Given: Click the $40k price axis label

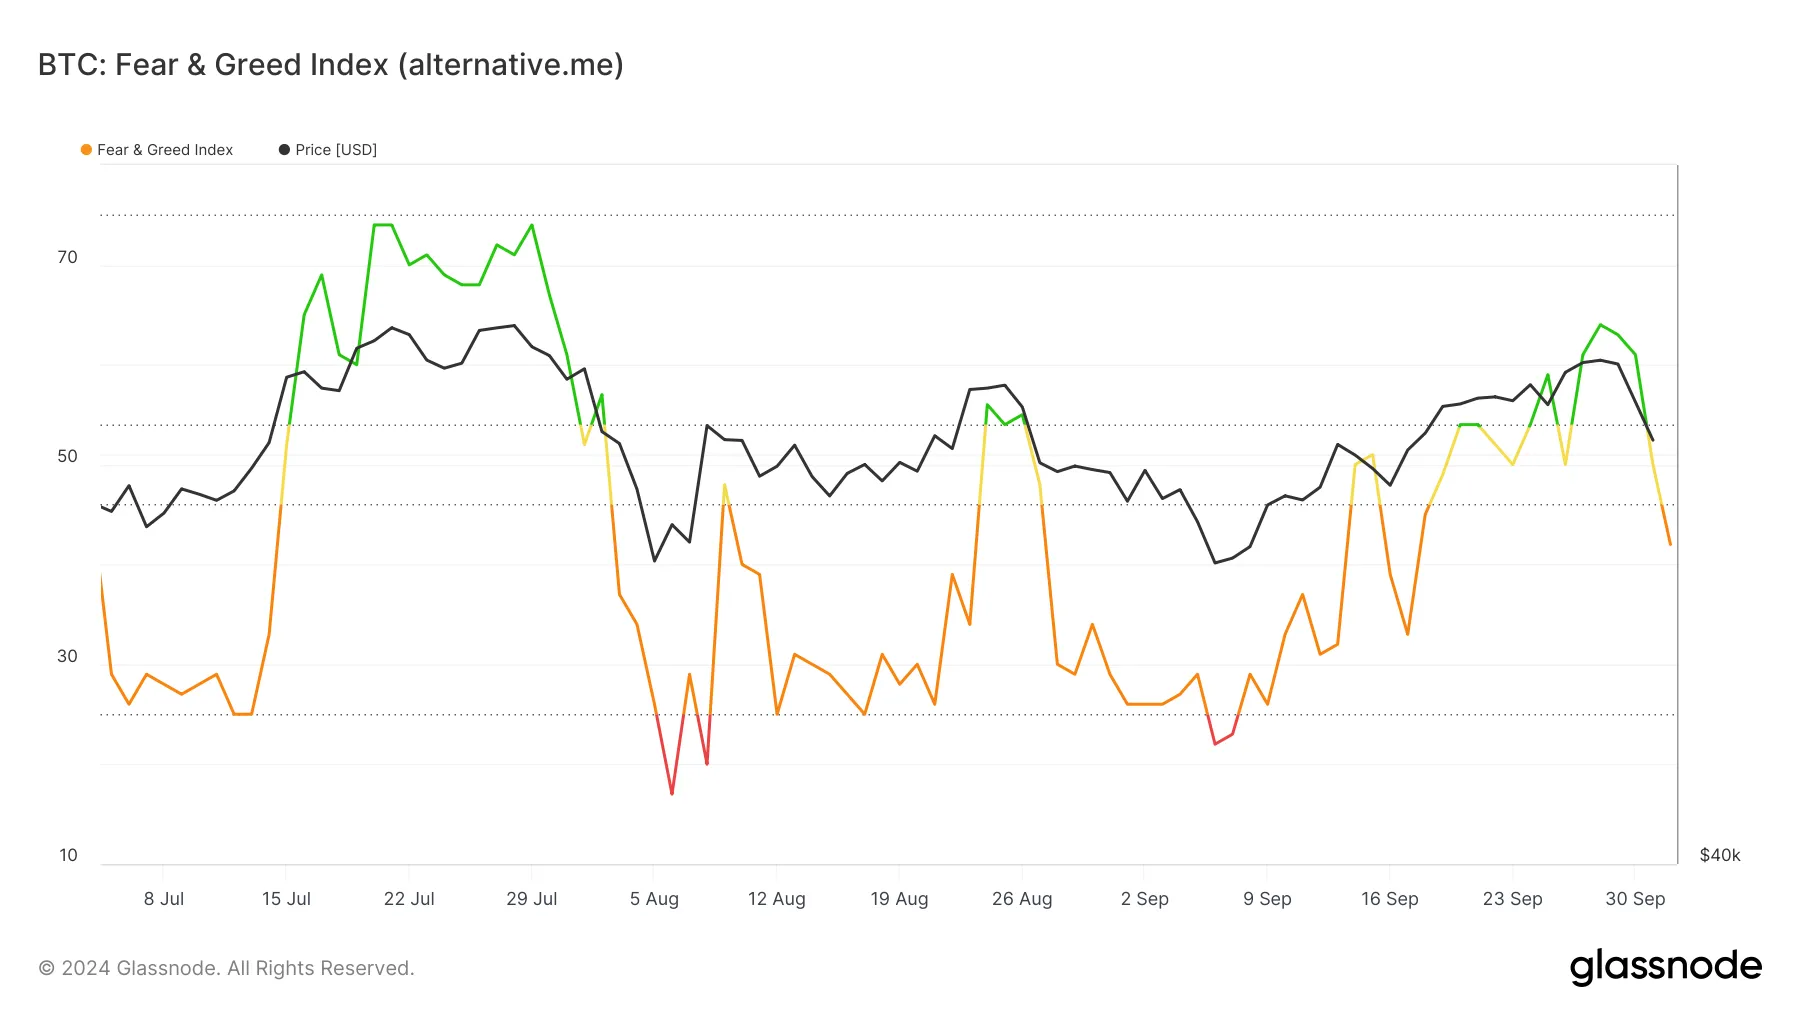Looking at the screenshot, I should pyautogui.click(x=1720, y=855).
